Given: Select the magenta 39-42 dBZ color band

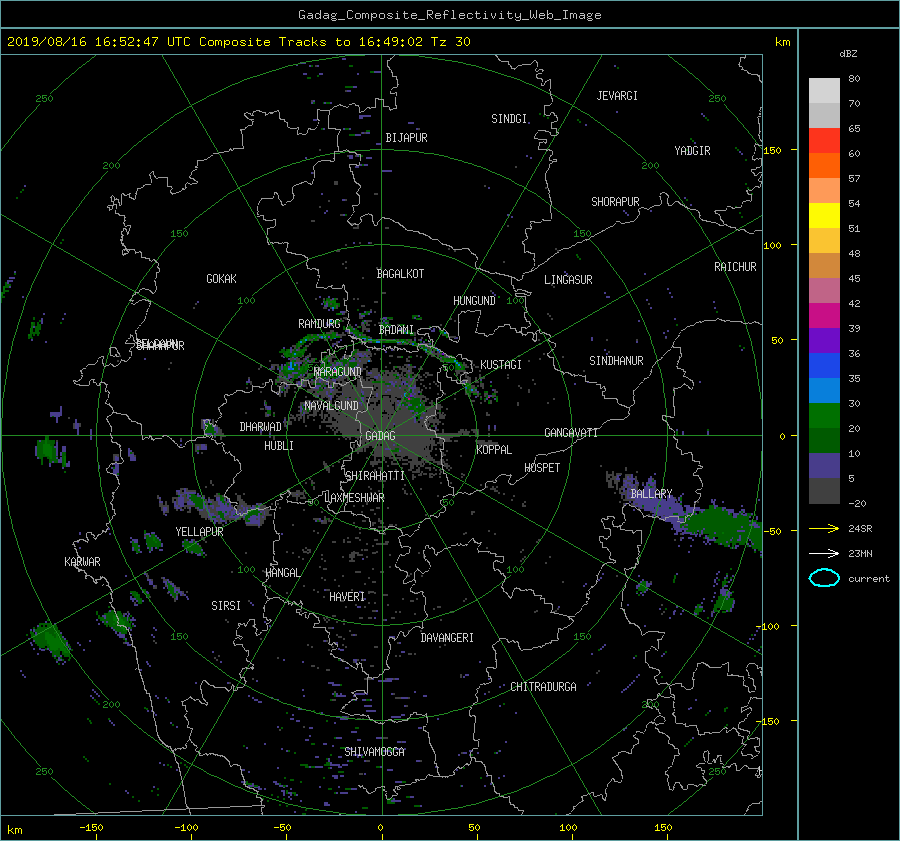Looking at the screenshot, I should (x=824, y=315).
